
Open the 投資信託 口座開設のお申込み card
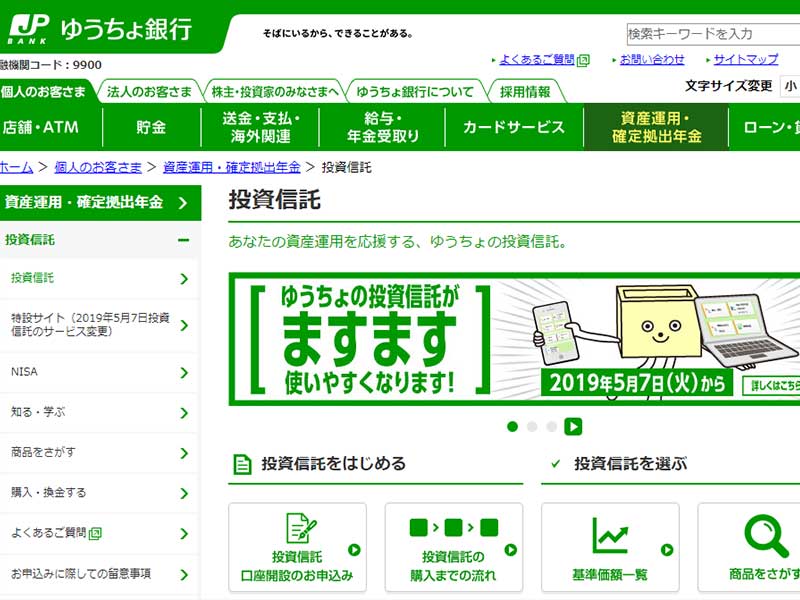point(297,547)
